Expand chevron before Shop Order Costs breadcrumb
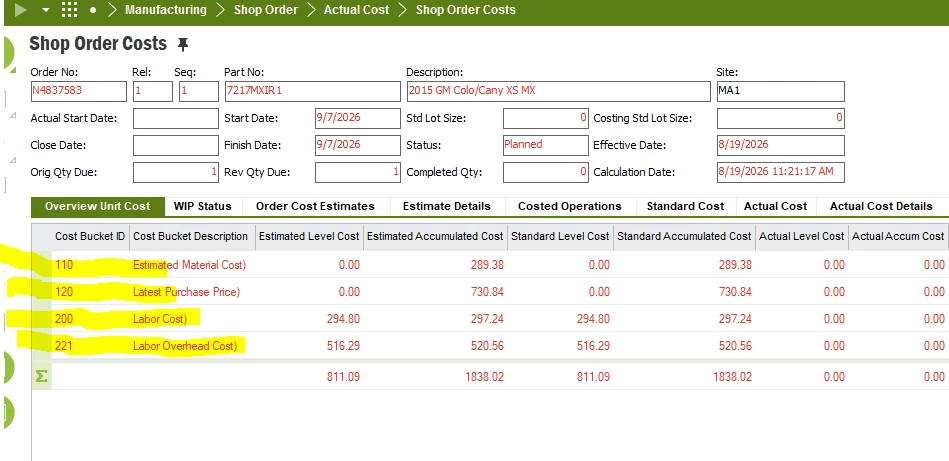 point(402,10)
